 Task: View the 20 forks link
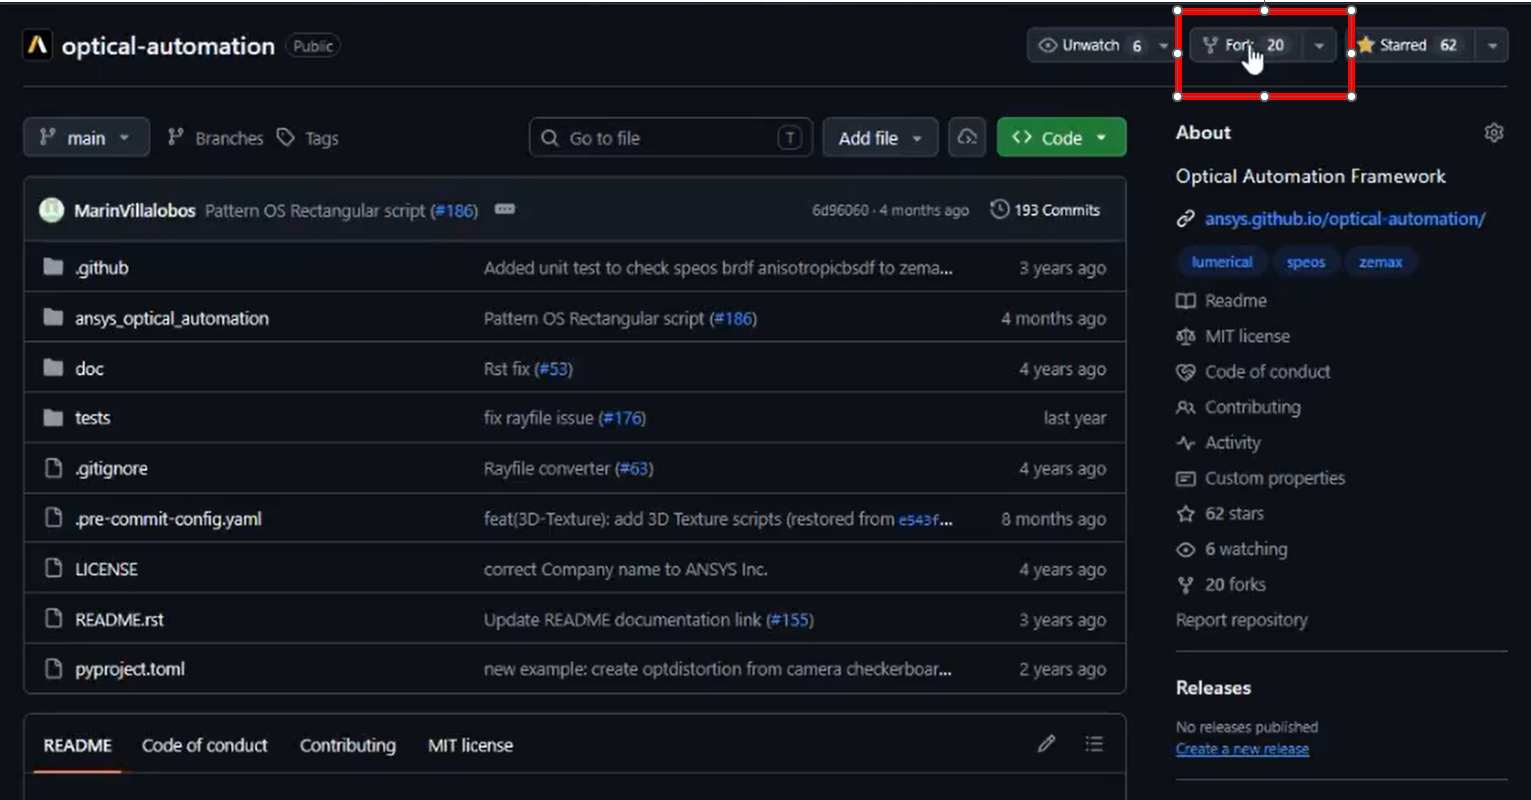coord(1222,584)
